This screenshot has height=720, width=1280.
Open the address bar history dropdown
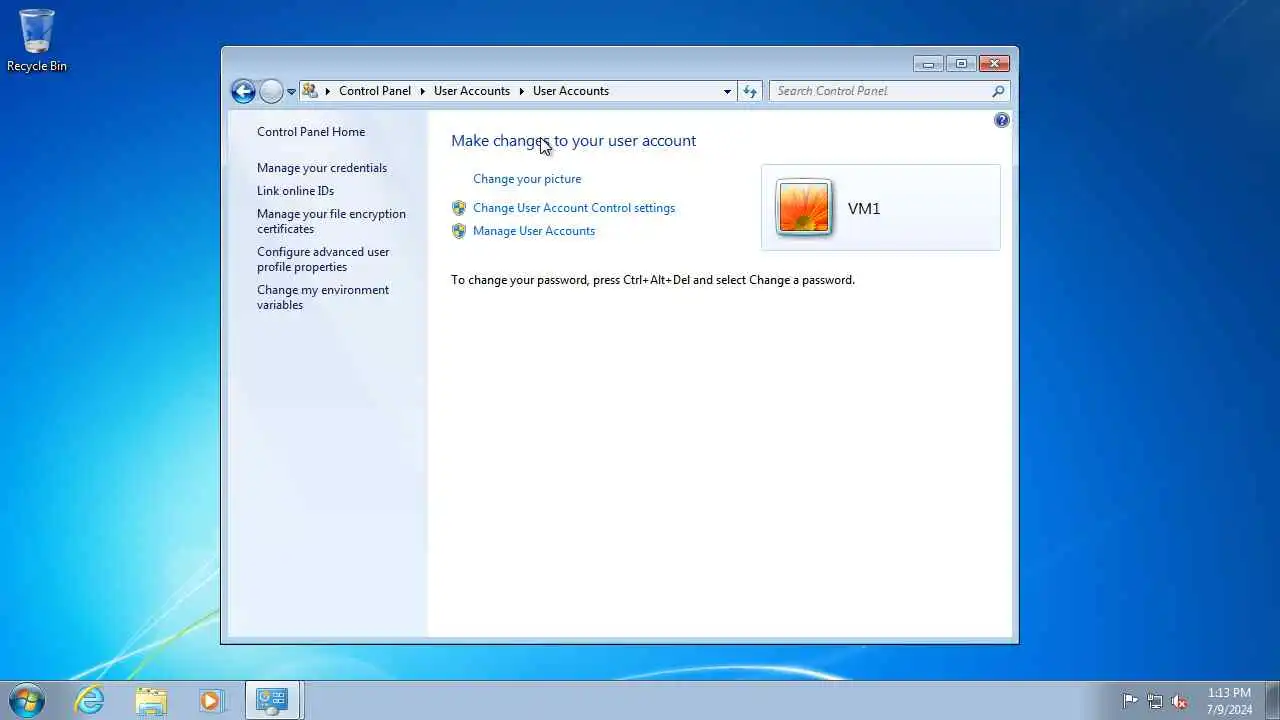point(727,91)
